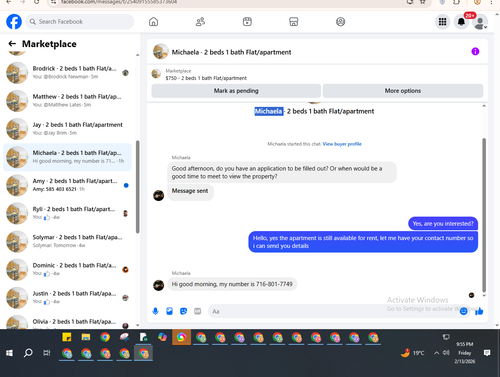Open the Brodrick conversation
Viewport: 500px width, 377px height.
(x=68, y=73)
